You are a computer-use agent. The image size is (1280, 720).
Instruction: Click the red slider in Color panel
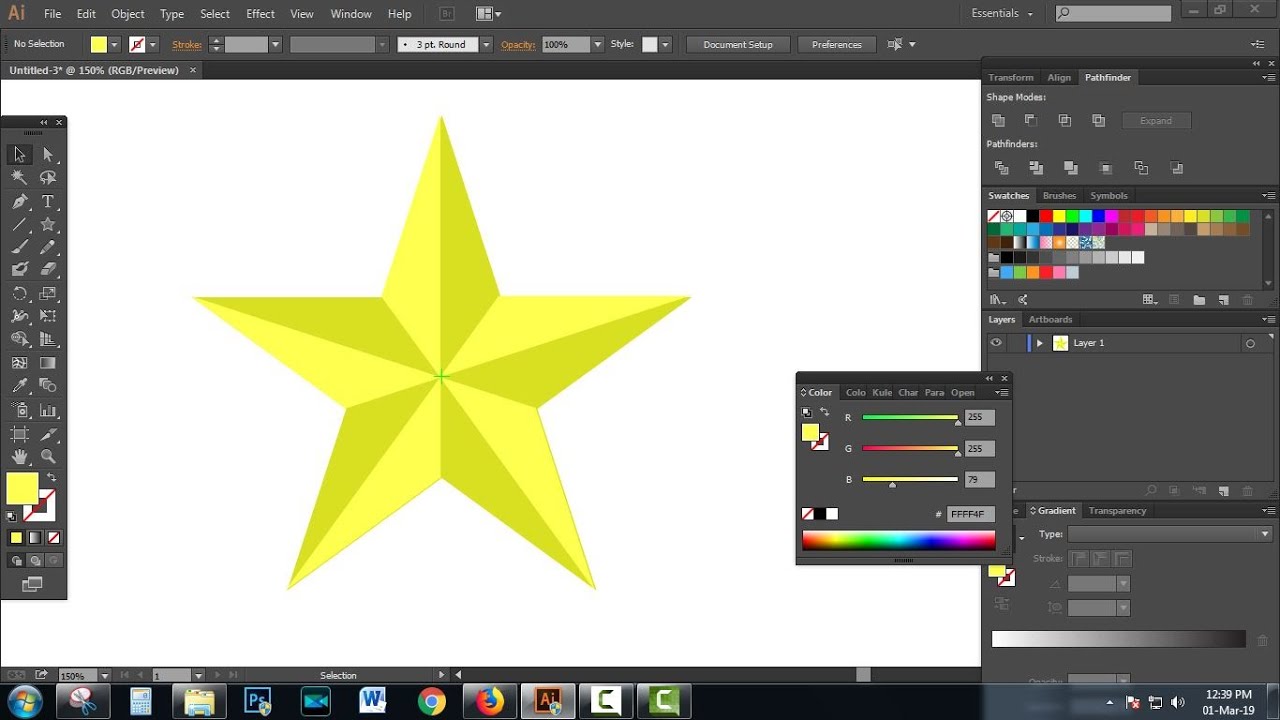(910, 417)
